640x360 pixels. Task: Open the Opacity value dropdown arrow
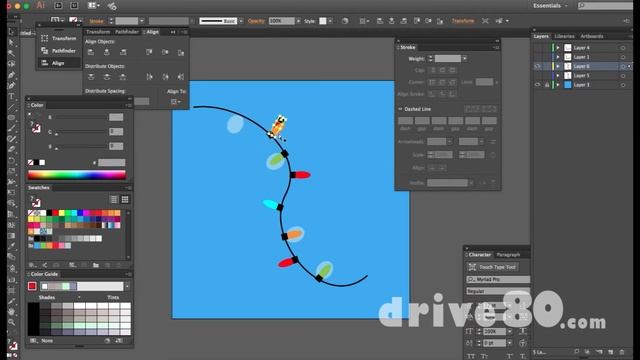click(298, 21)
